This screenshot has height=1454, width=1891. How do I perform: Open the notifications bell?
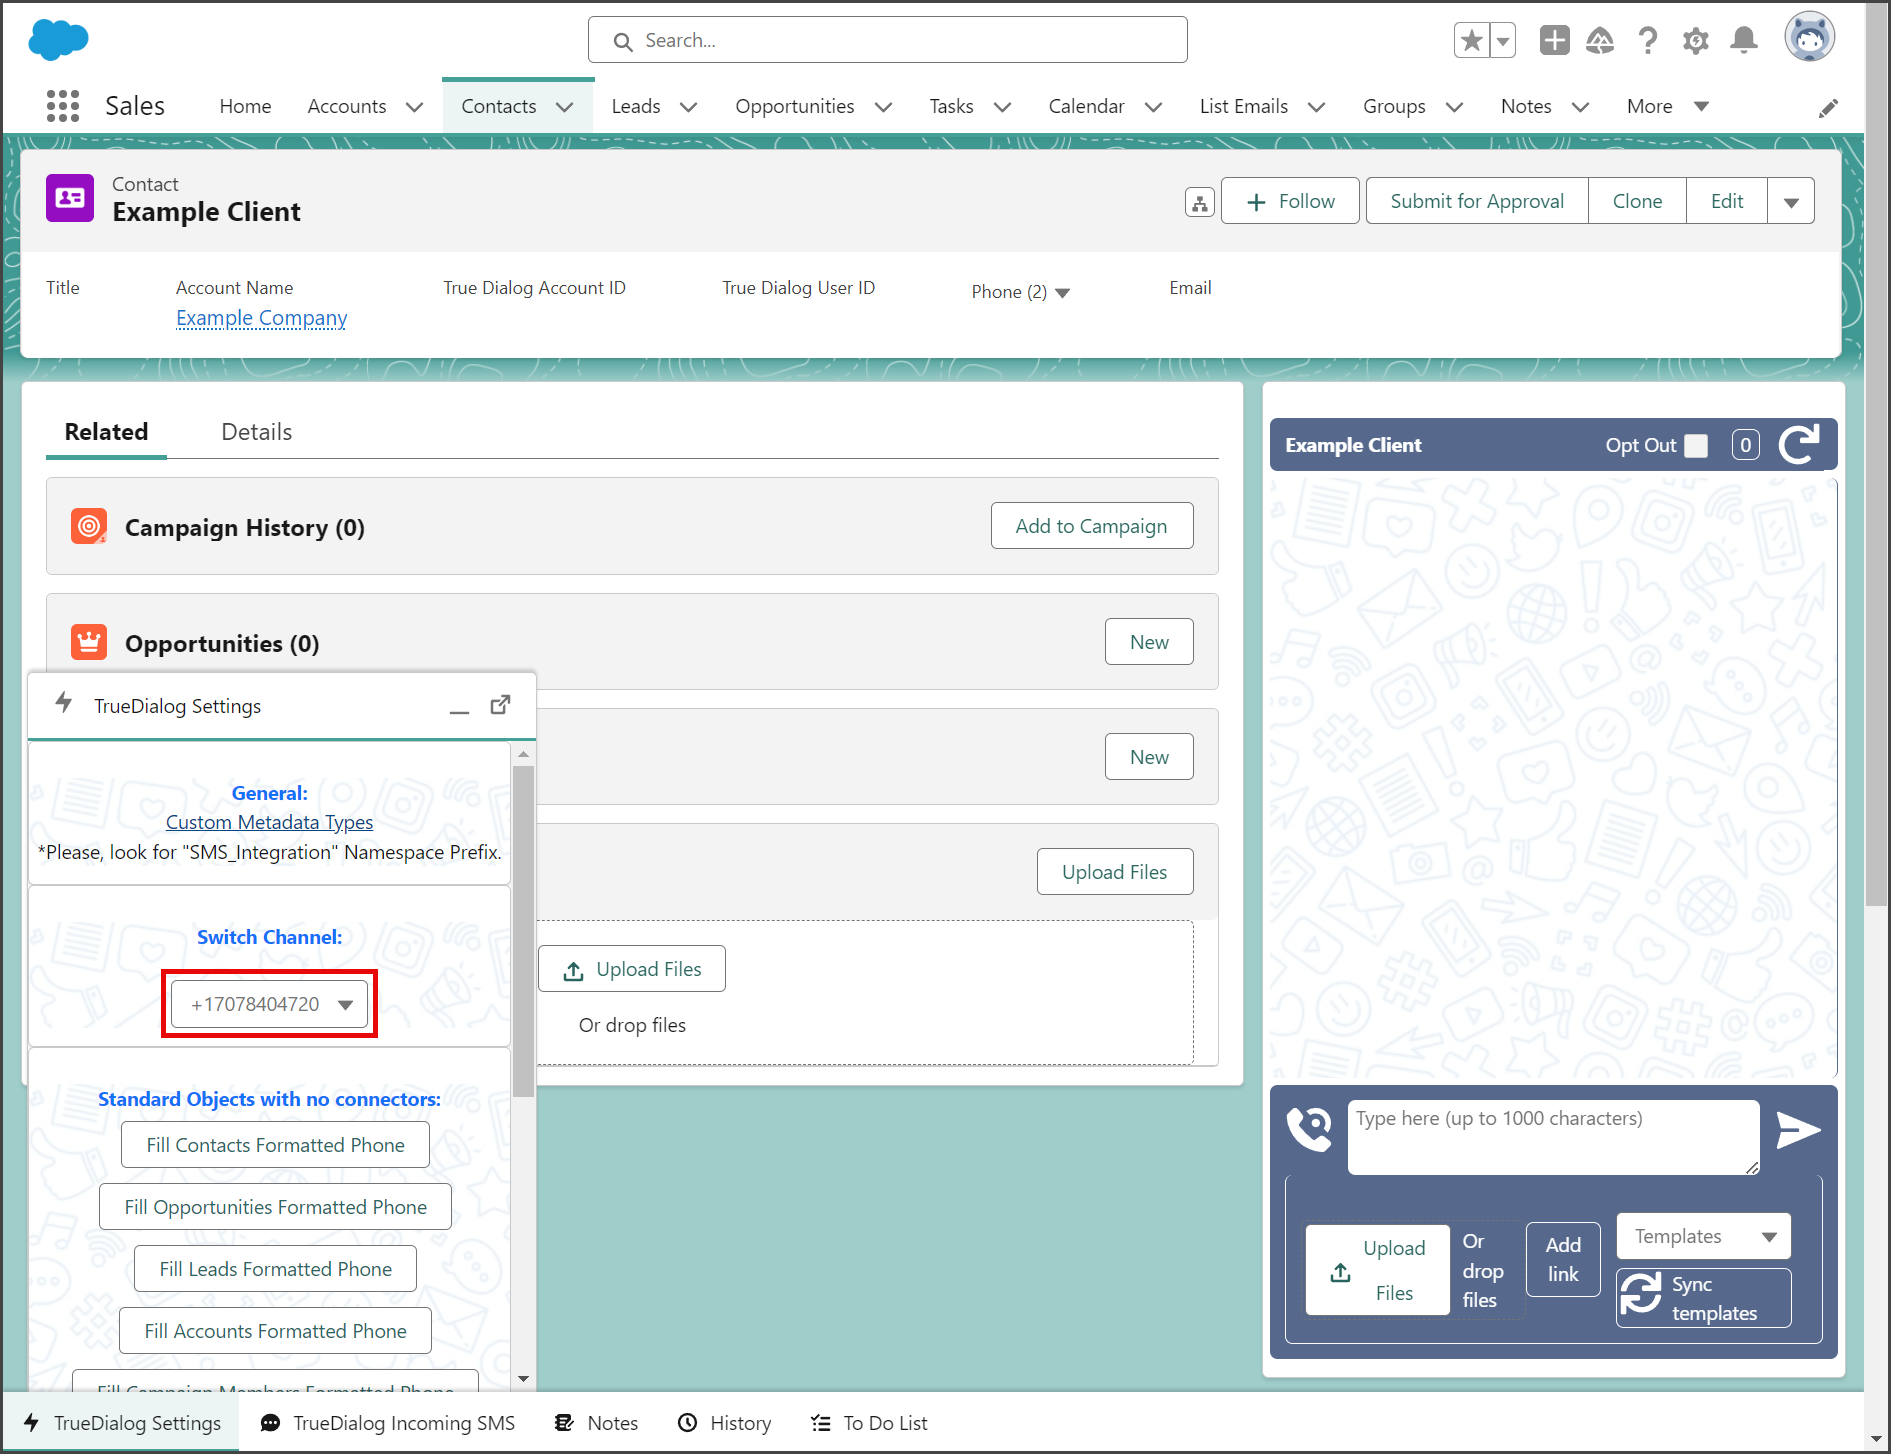tap(1744, 40)
